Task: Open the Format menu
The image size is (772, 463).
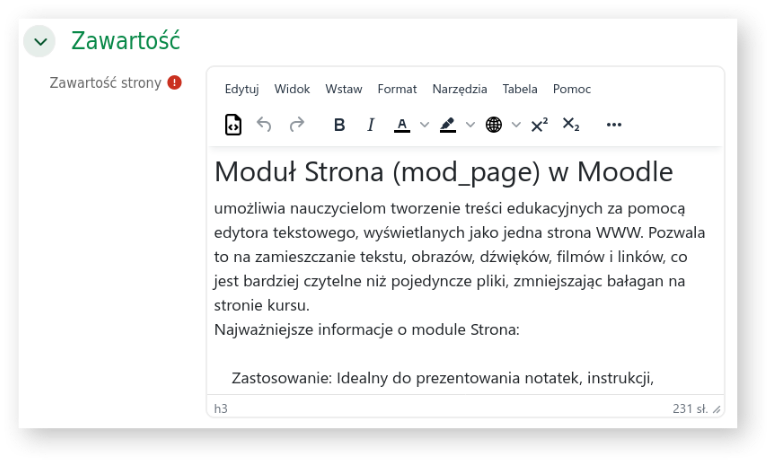Action: [397, 89]
